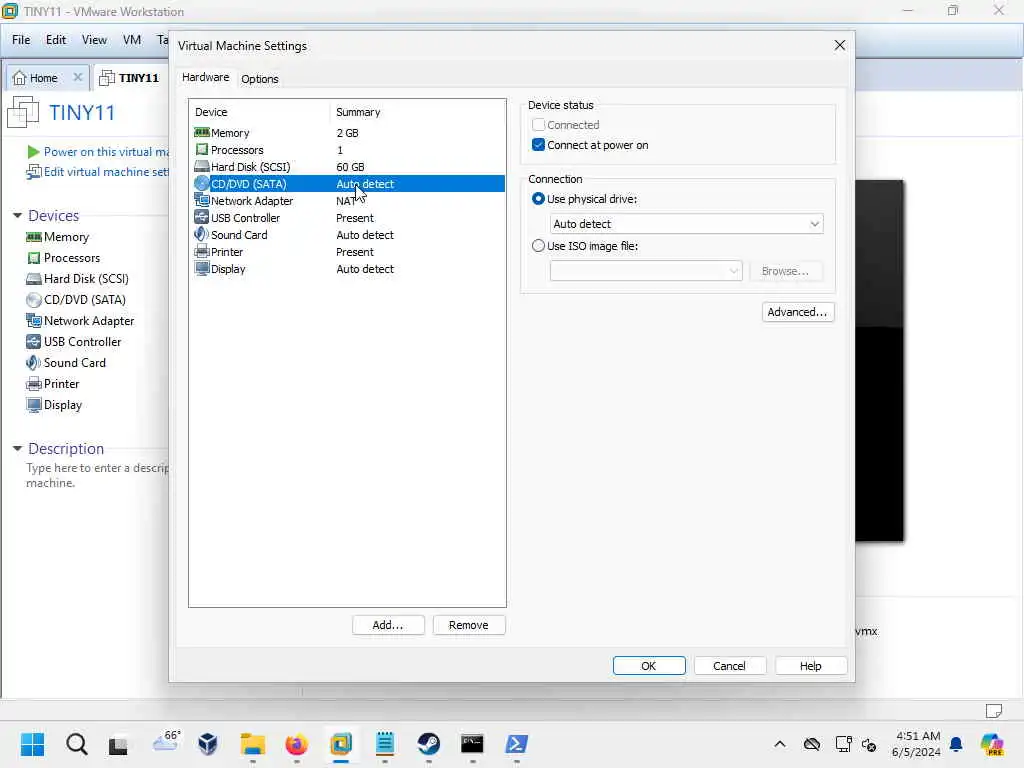Click the Sound Card icon in the settings list
This screenshot has height=768, width=1024.
coord(202,234)
